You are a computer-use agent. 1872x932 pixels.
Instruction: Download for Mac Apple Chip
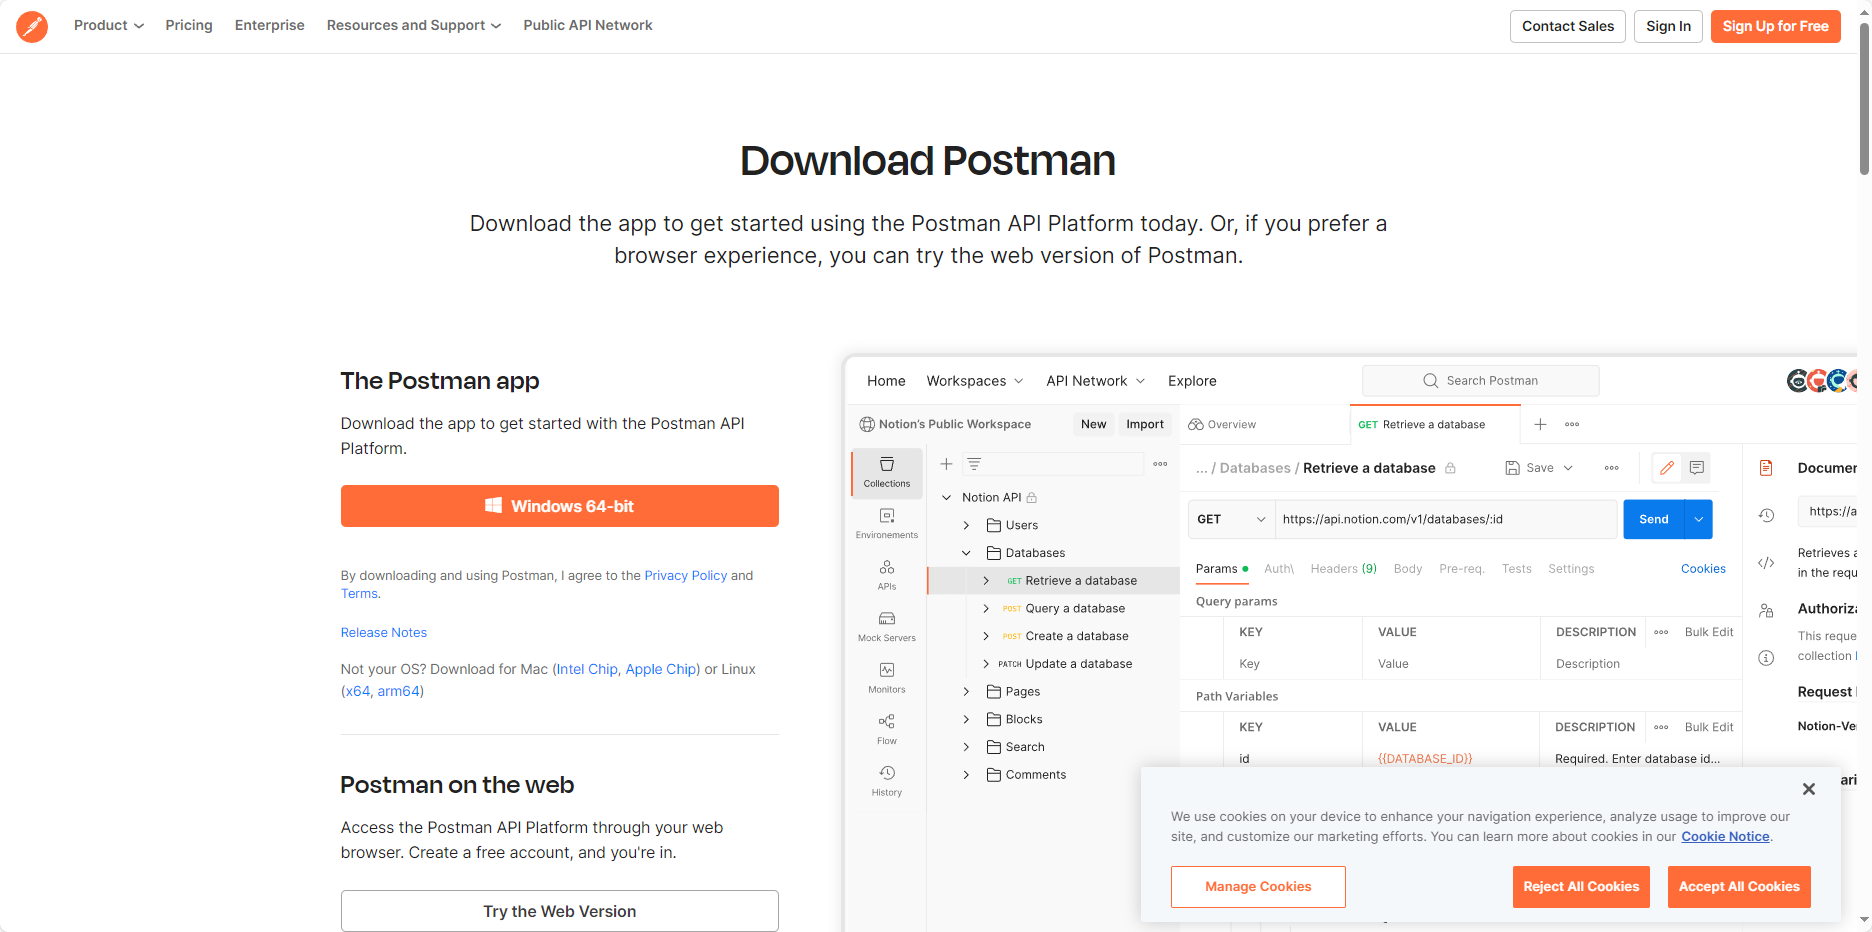click(x=661, y=669)
